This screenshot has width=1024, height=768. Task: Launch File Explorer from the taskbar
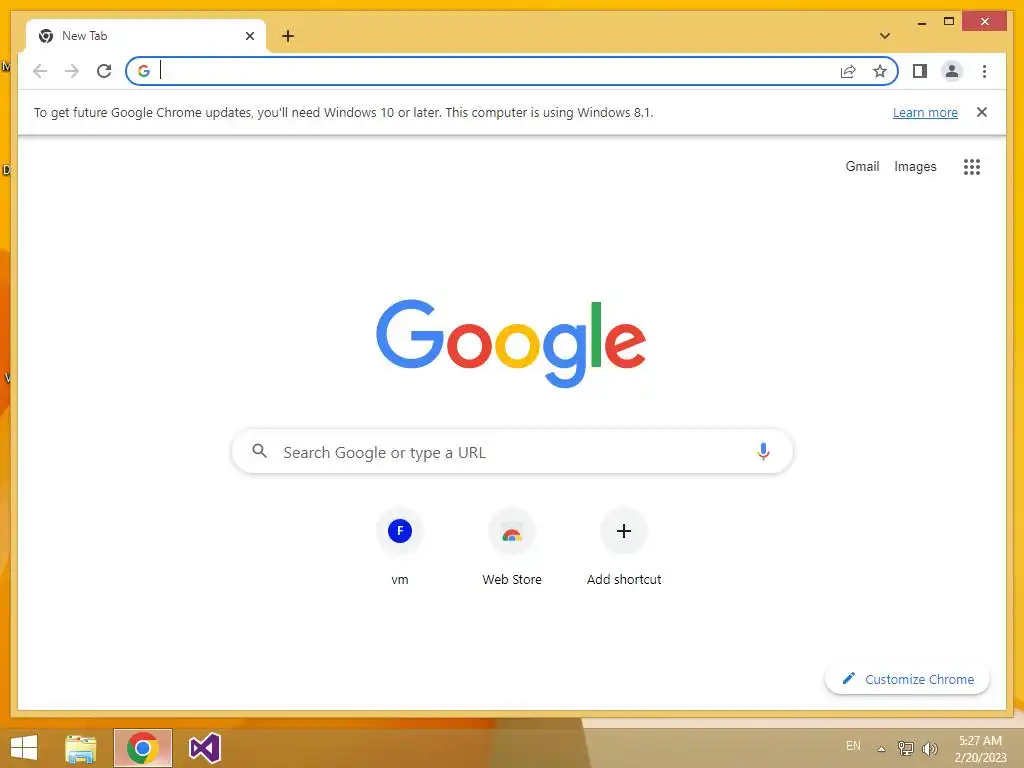pyautogui.click(x=81, y=748)
